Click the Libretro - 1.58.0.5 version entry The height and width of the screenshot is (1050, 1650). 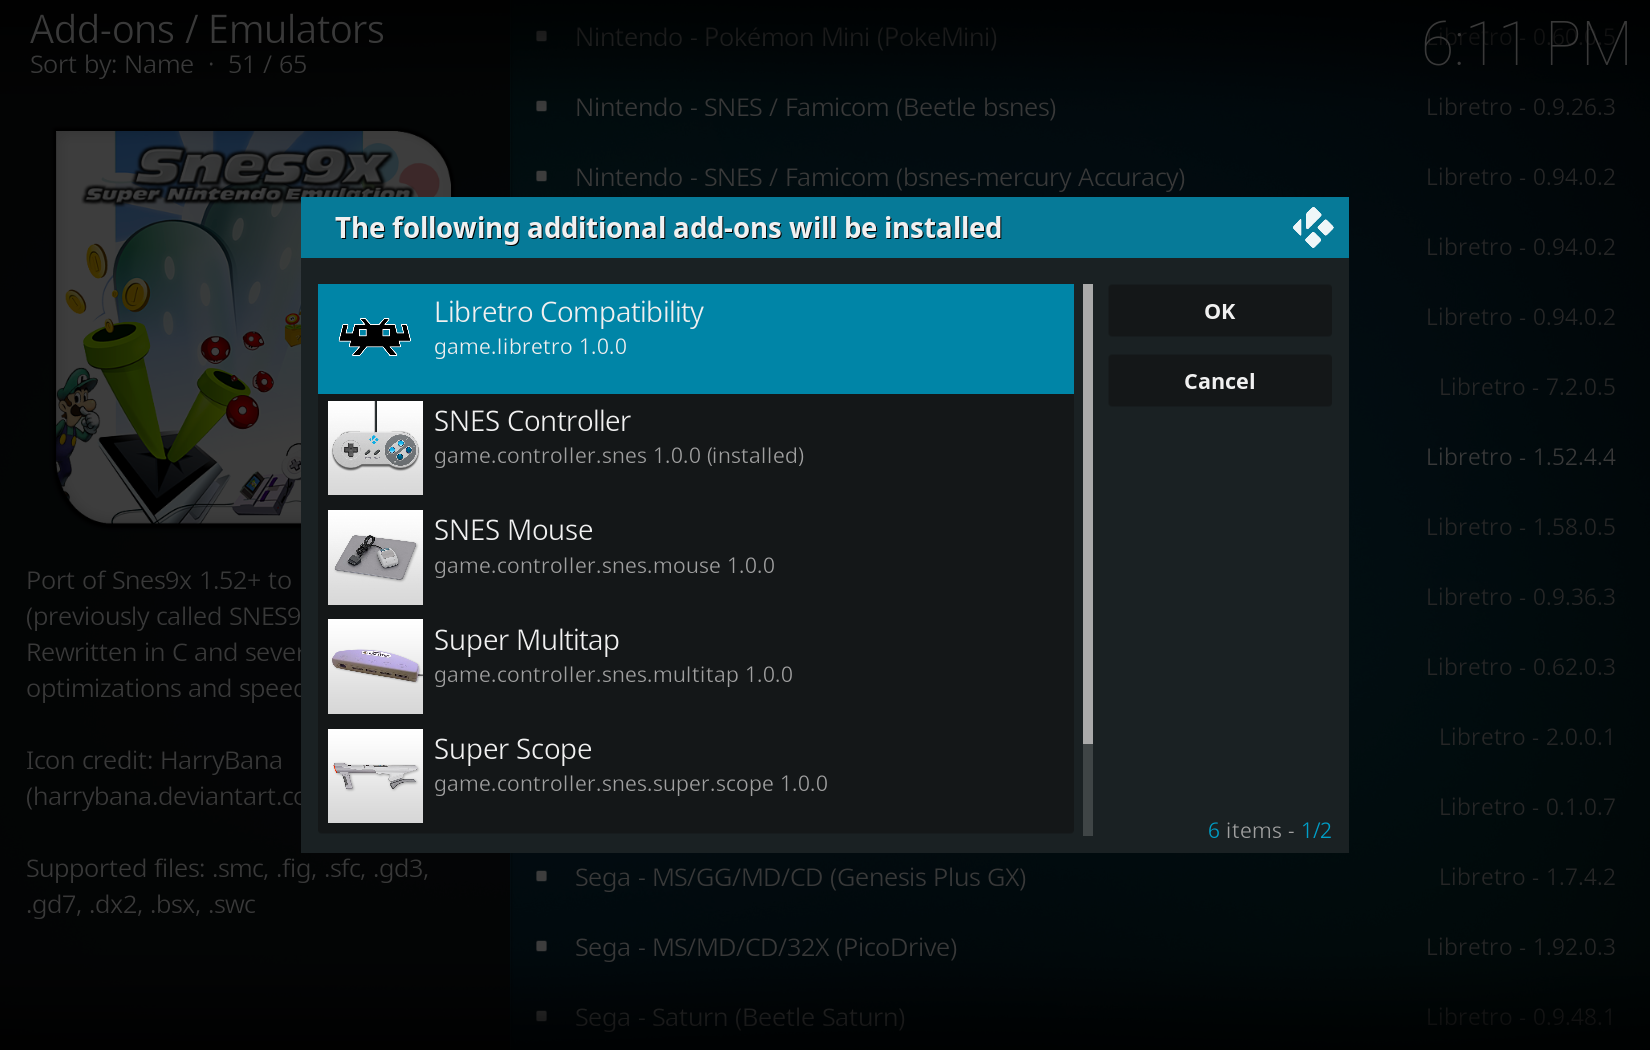[x=1521, y=527]
